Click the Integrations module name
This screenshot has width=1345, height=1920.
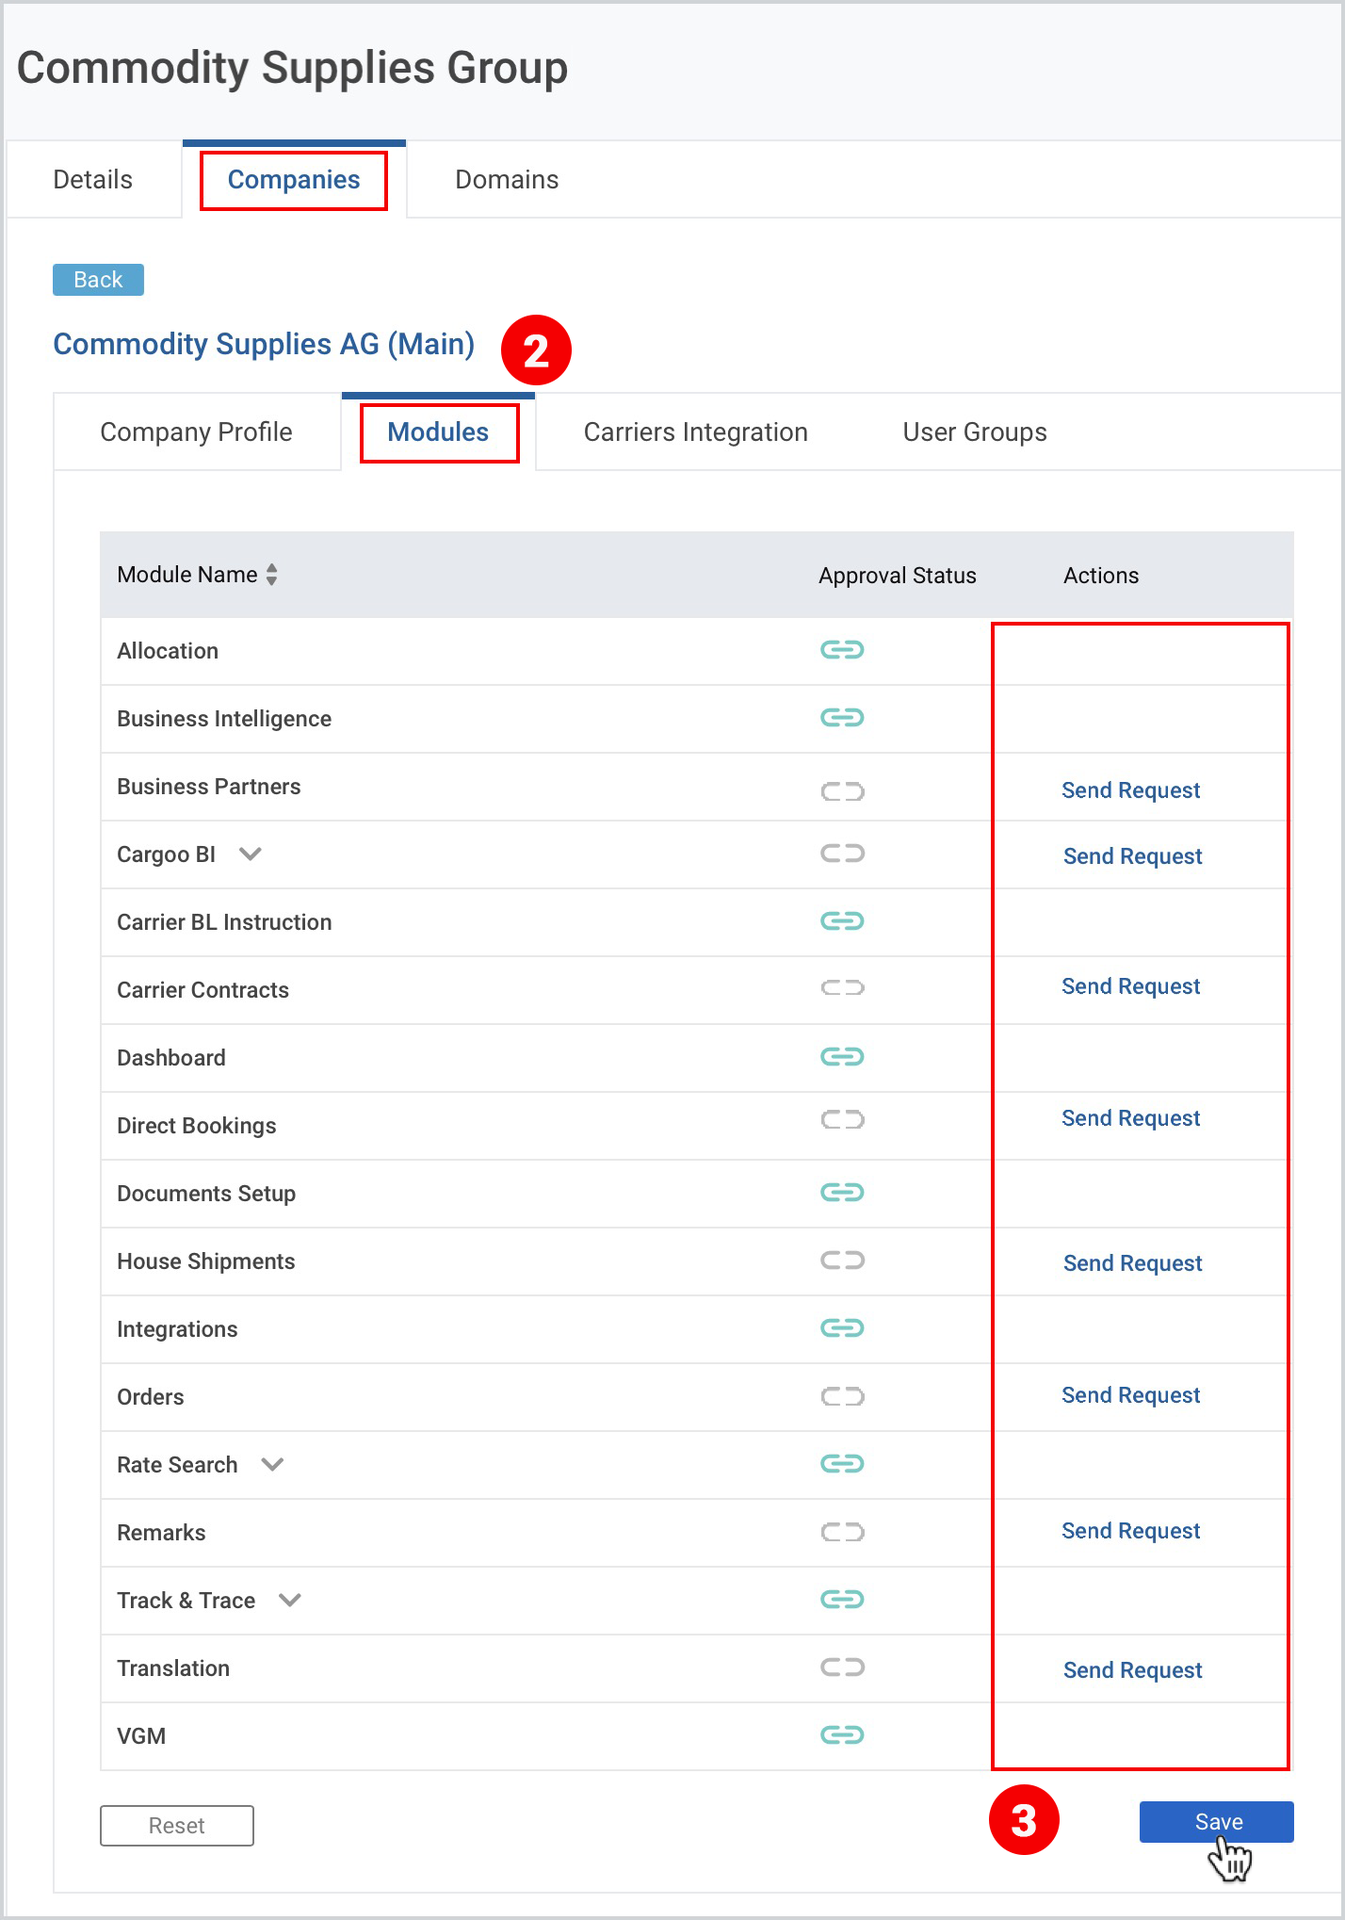click(177, 1330)
